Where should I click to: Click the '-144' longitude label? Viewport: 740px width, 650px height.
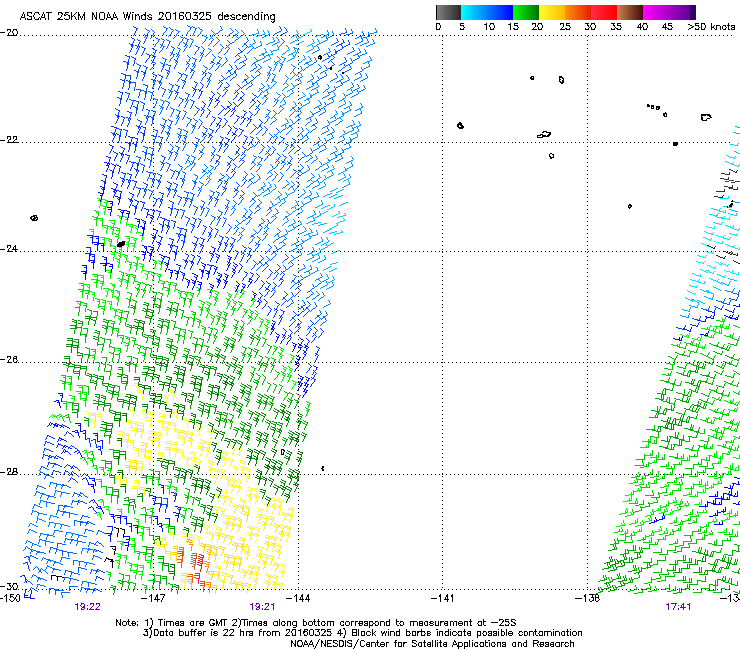(298, 598)
